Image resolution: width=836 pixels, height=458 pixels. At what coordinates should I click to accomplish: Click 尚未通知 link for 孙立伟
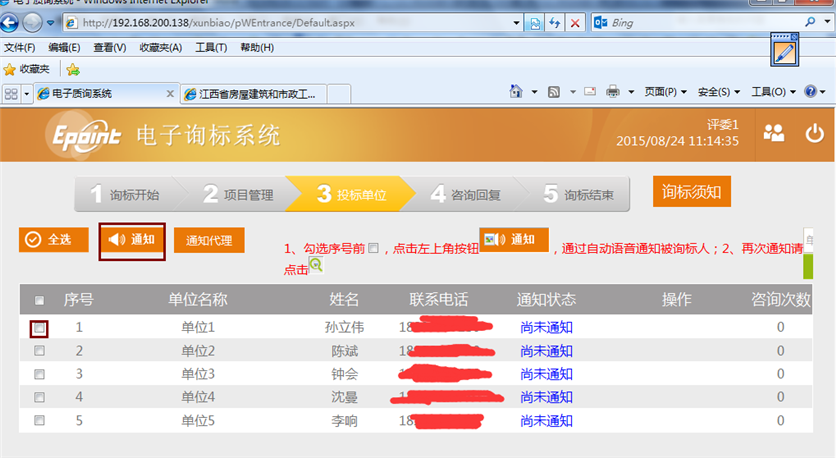click(546, 327)
